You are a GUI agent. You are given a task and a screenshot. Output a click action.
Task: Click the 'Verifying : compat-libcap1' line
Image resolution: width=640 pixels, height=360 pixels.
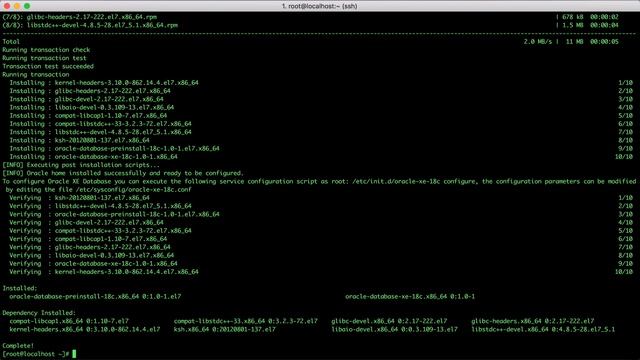pyautogui.click(x=88, y=239)
